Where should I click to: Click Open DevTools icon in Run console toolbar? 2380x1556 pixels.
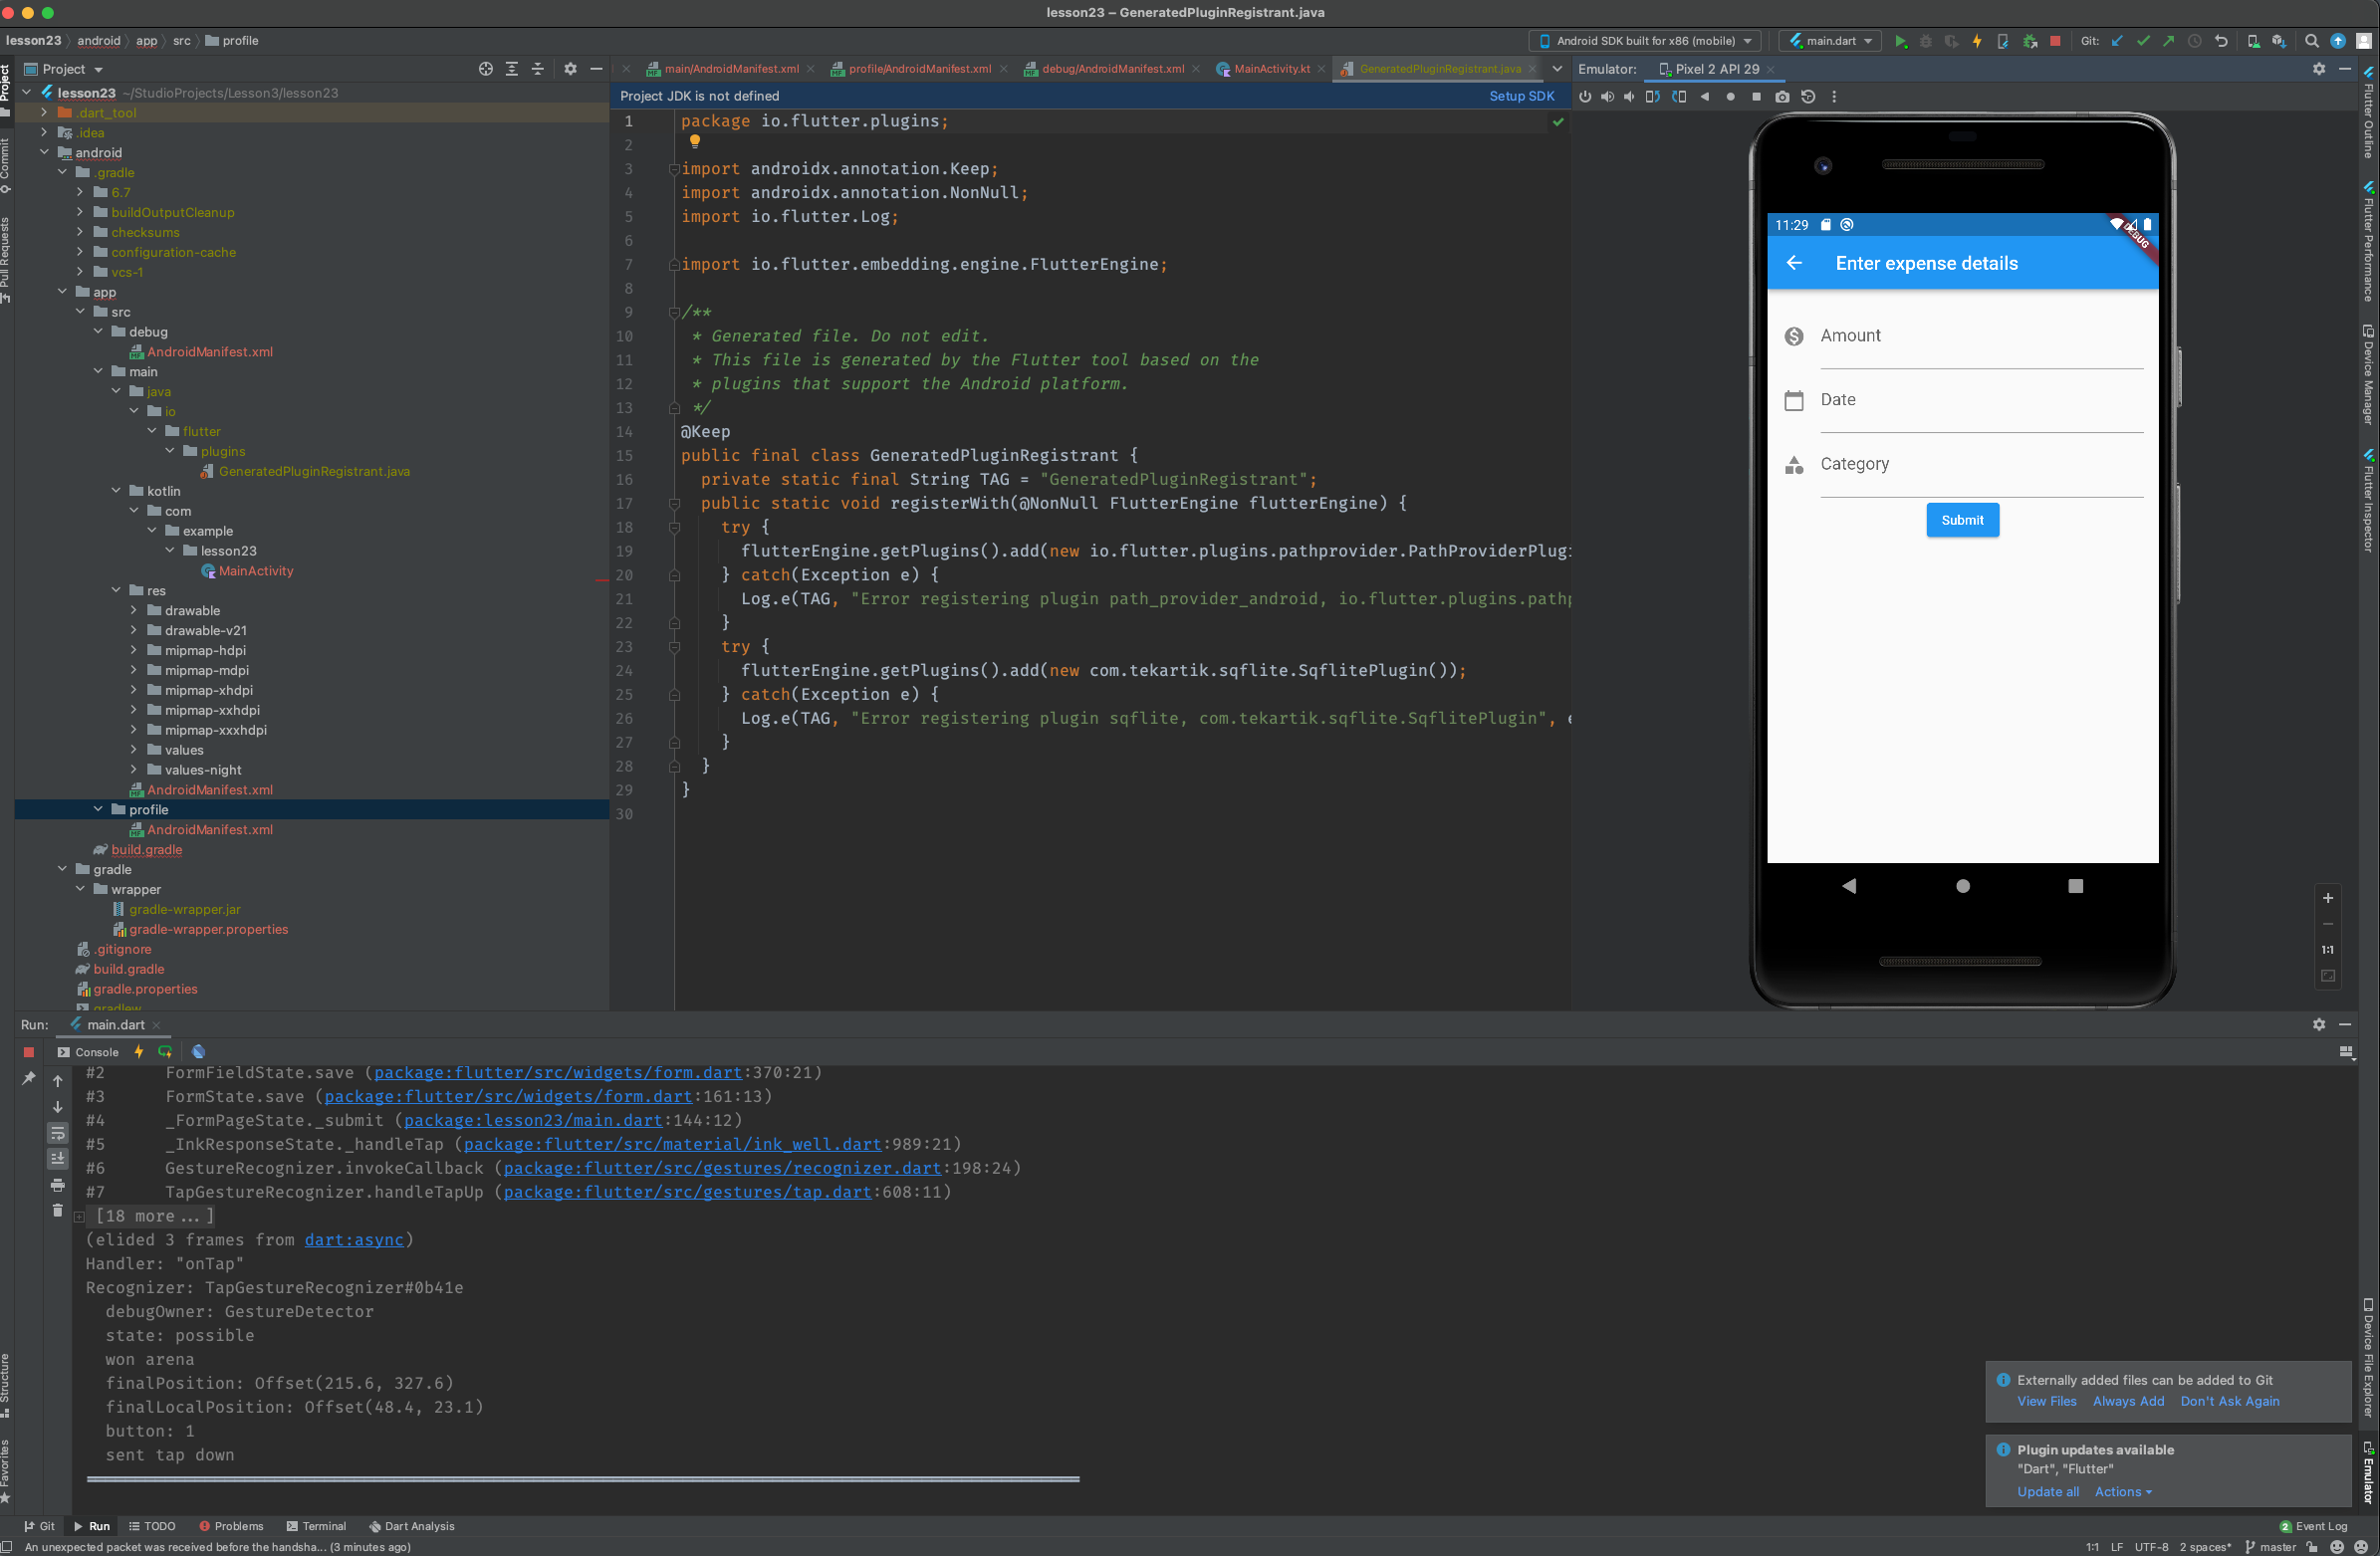(x=198, y=1052)
